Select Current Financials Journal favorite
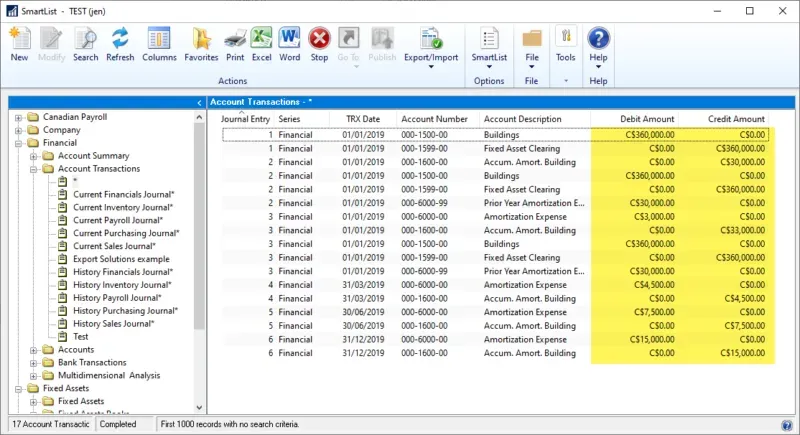The image size is (800, 435). [123, 194]
